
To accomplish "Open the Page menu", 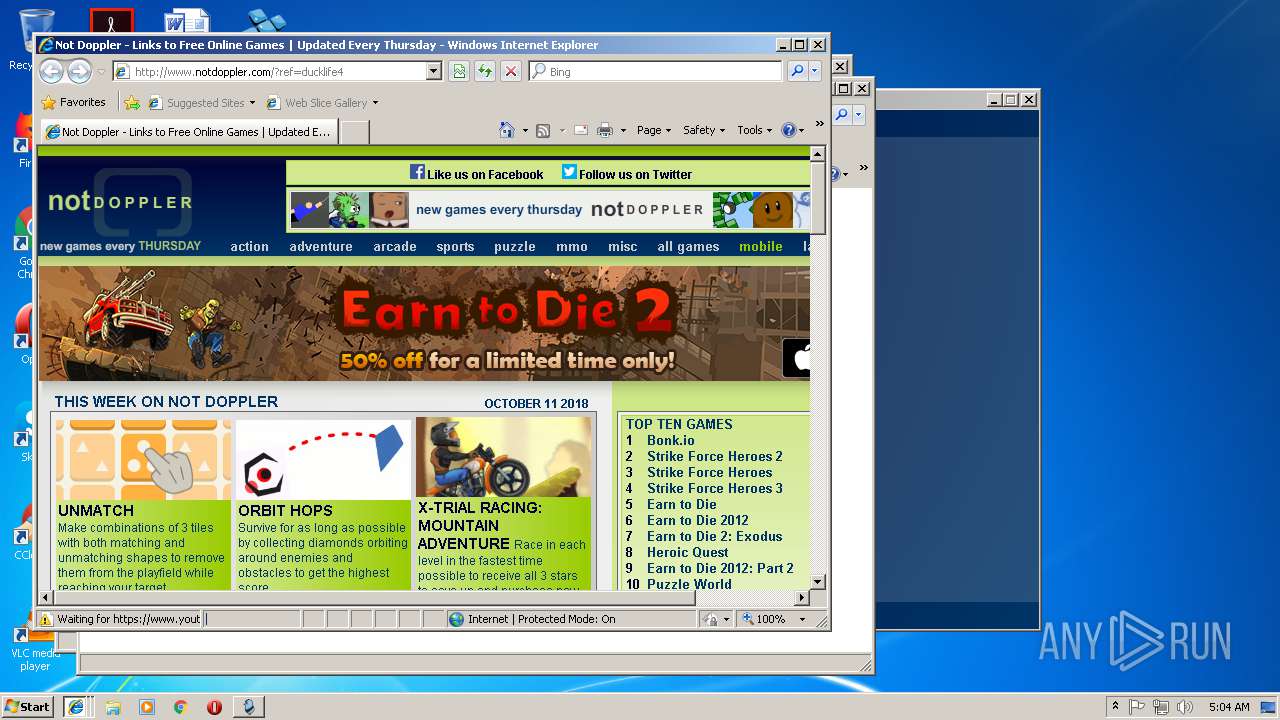I will pos(654,130).
